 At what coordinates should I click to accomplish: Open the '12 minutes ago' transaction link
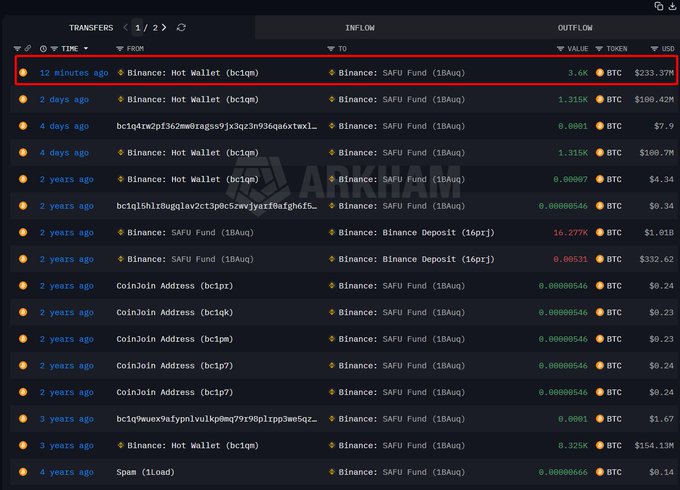point(74,73)
